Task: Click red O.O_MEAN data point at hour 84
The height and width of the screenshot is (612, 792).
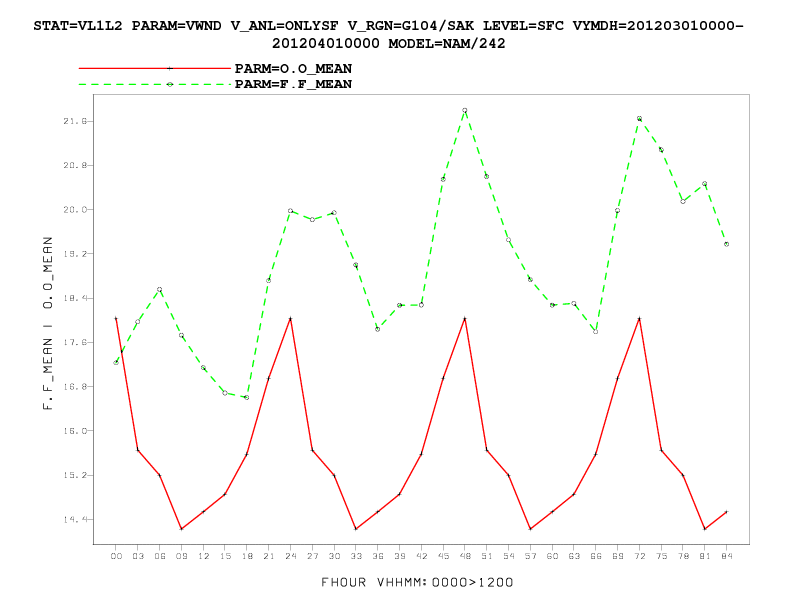Action: (726, 512)
